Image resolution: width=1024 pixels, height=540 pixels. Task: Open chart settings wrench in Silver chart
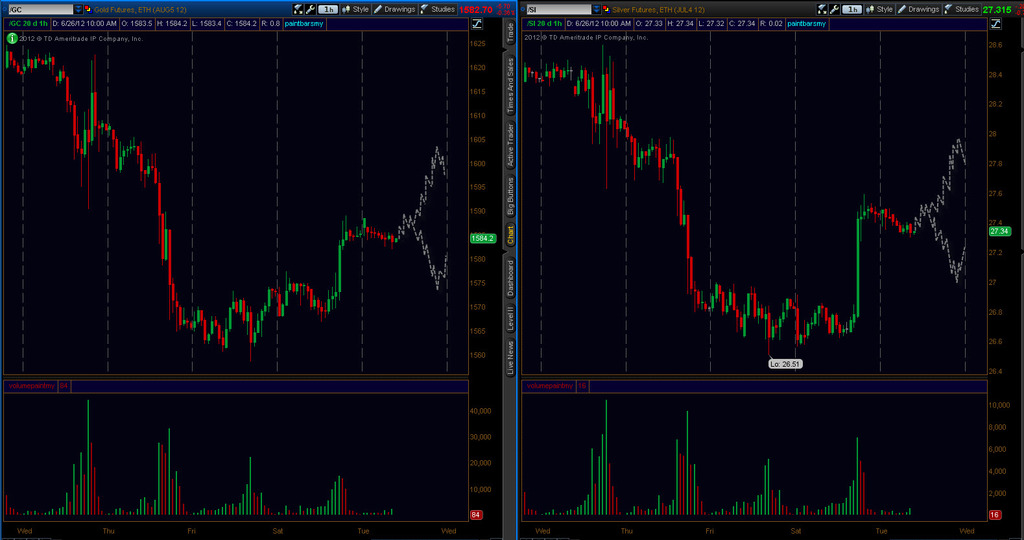pos(835,9)
